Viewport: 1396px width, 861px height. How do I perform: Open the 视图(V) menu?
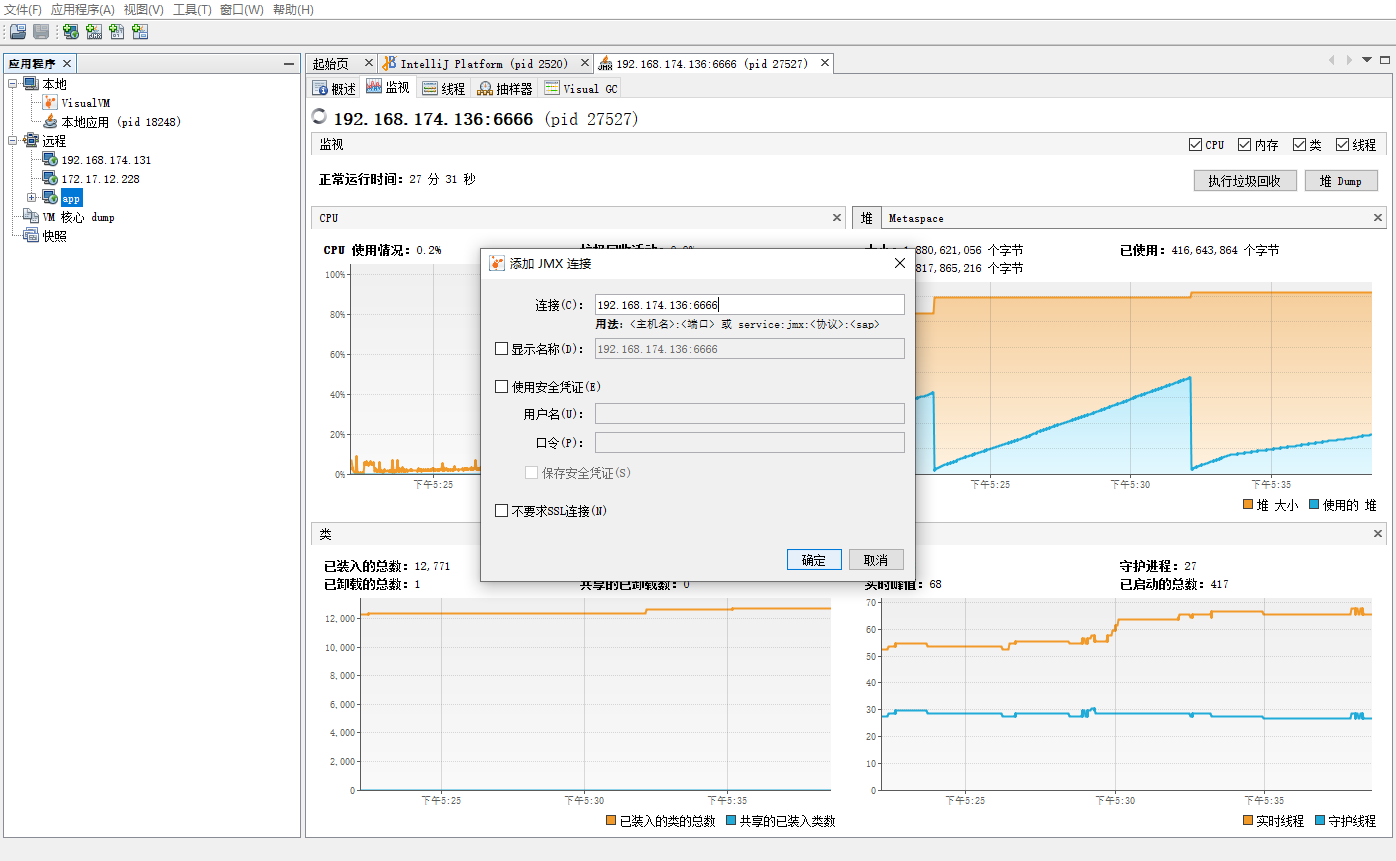144,9
